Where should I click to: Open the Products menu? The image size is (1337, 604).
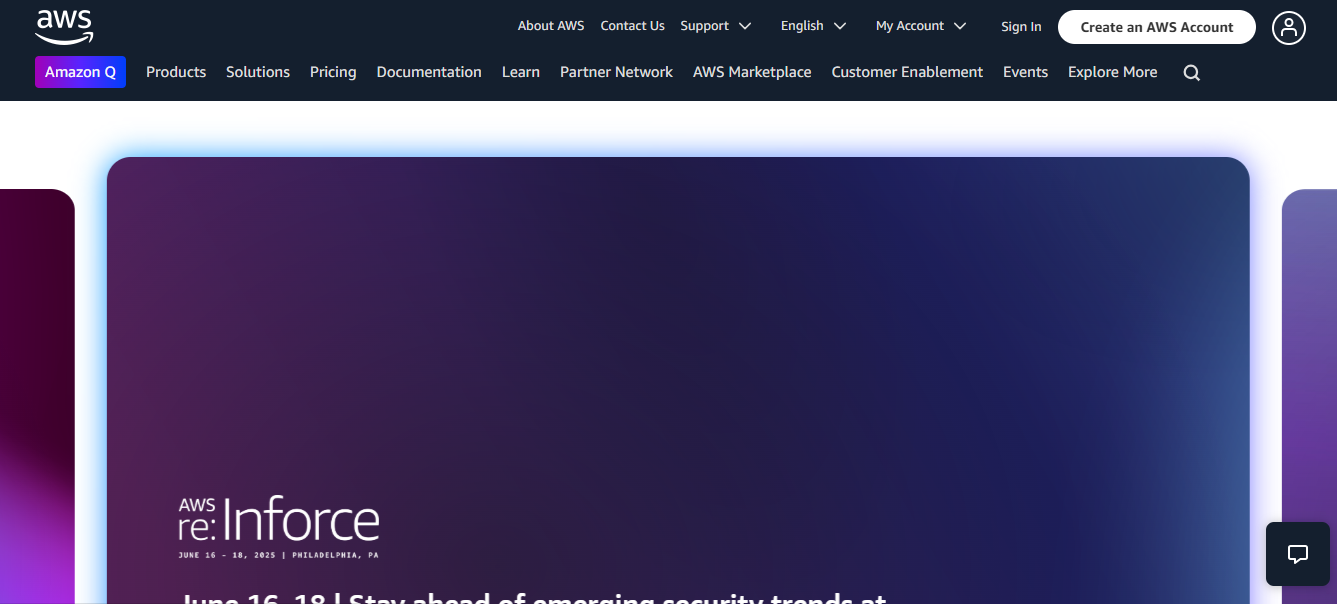[x=176, y=72]
